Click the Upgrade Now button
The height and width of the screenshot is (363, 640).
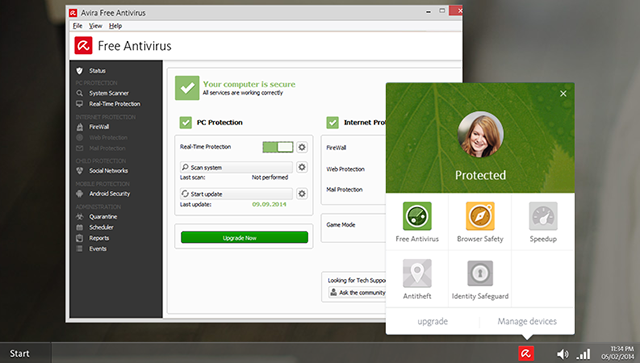point(244,237)
